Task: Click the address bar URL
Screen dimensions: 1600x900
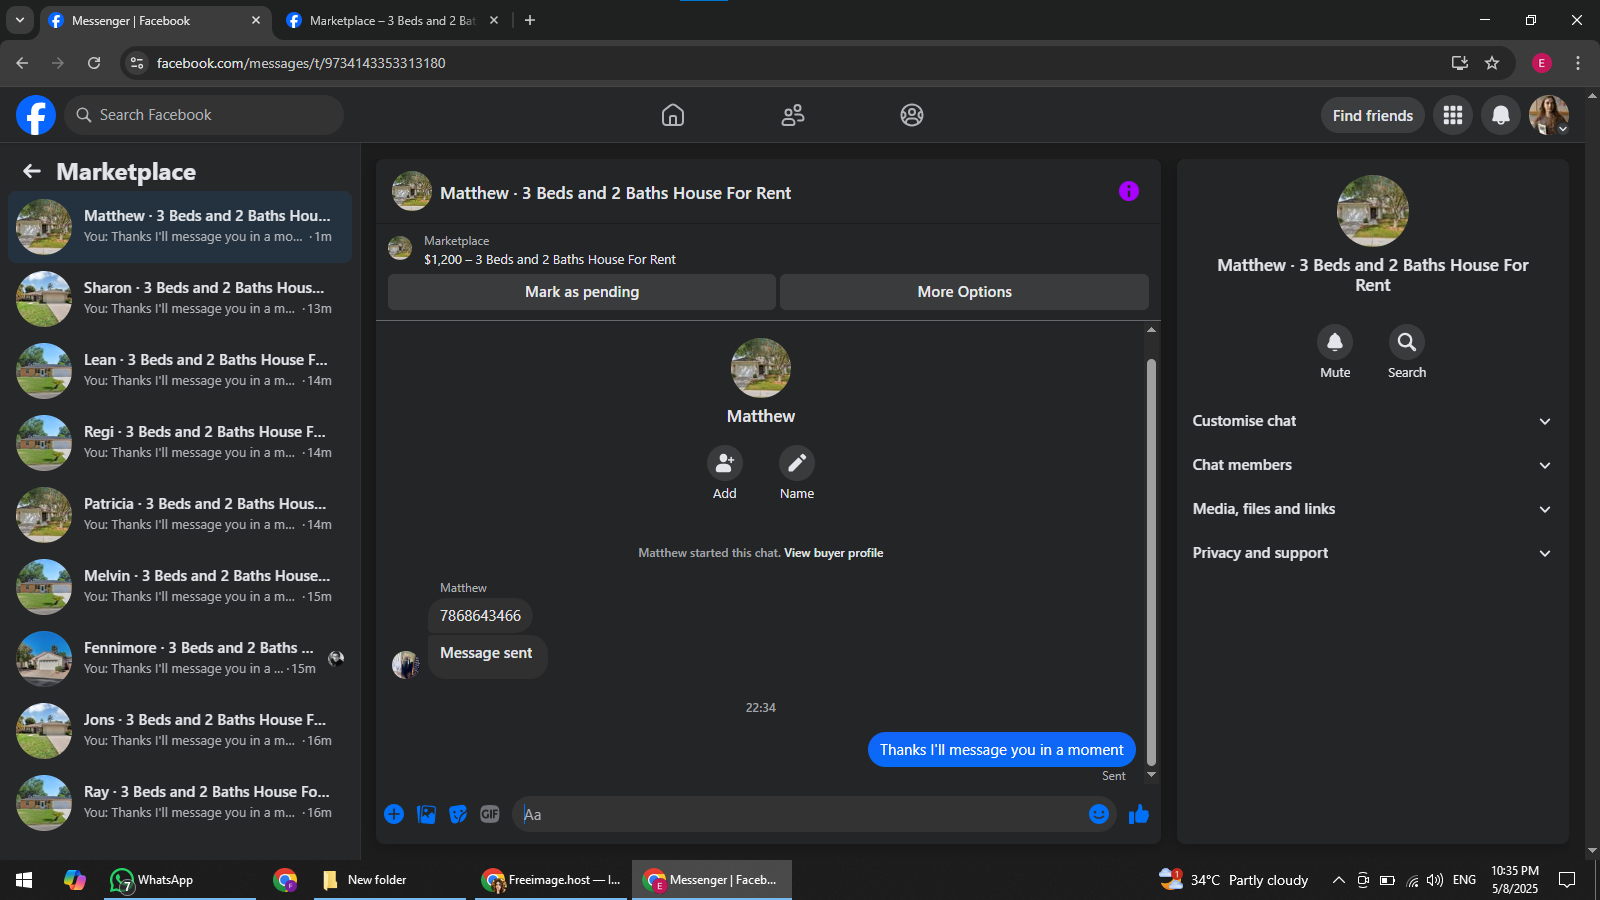Action: [301, 63]
